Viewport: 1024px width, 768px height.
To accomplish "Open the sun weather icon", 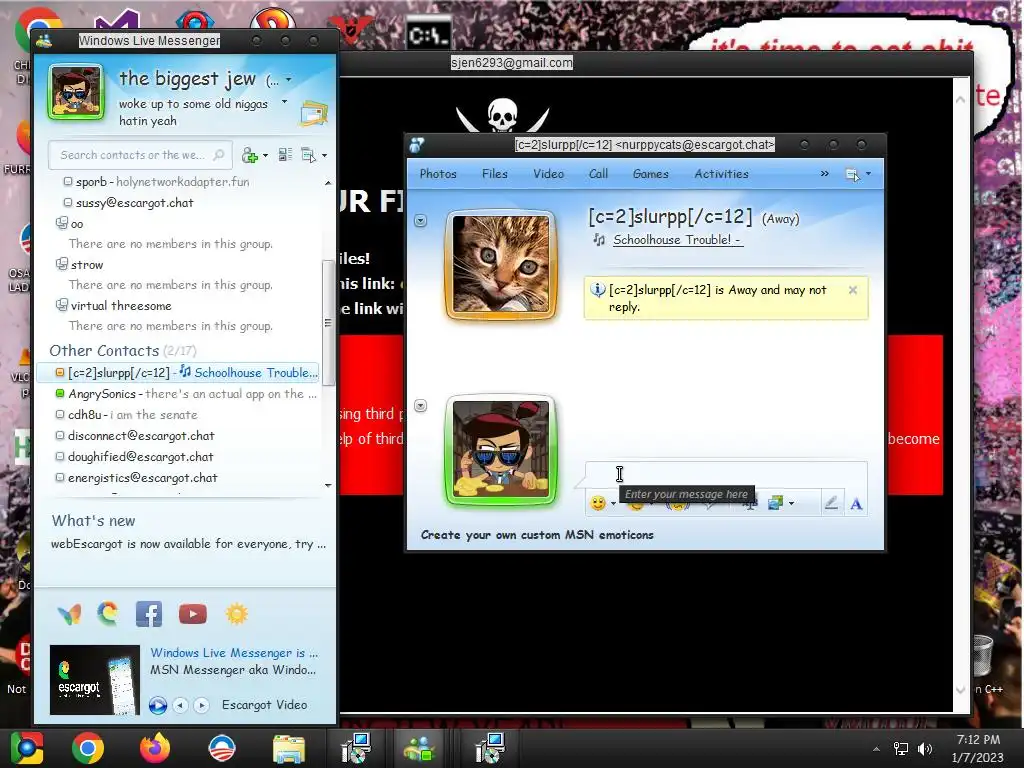I will (236, 614).
